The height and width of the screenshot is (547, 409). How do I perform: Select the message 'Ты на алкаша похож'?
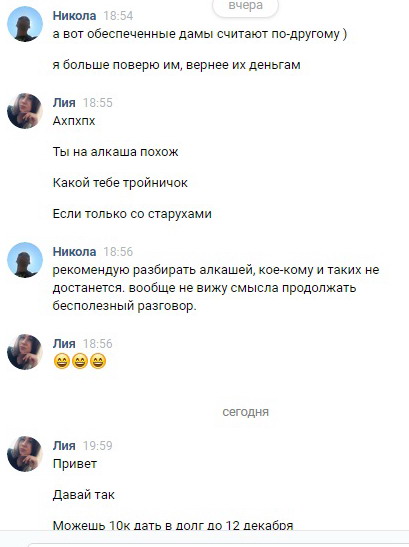[116, 152]
